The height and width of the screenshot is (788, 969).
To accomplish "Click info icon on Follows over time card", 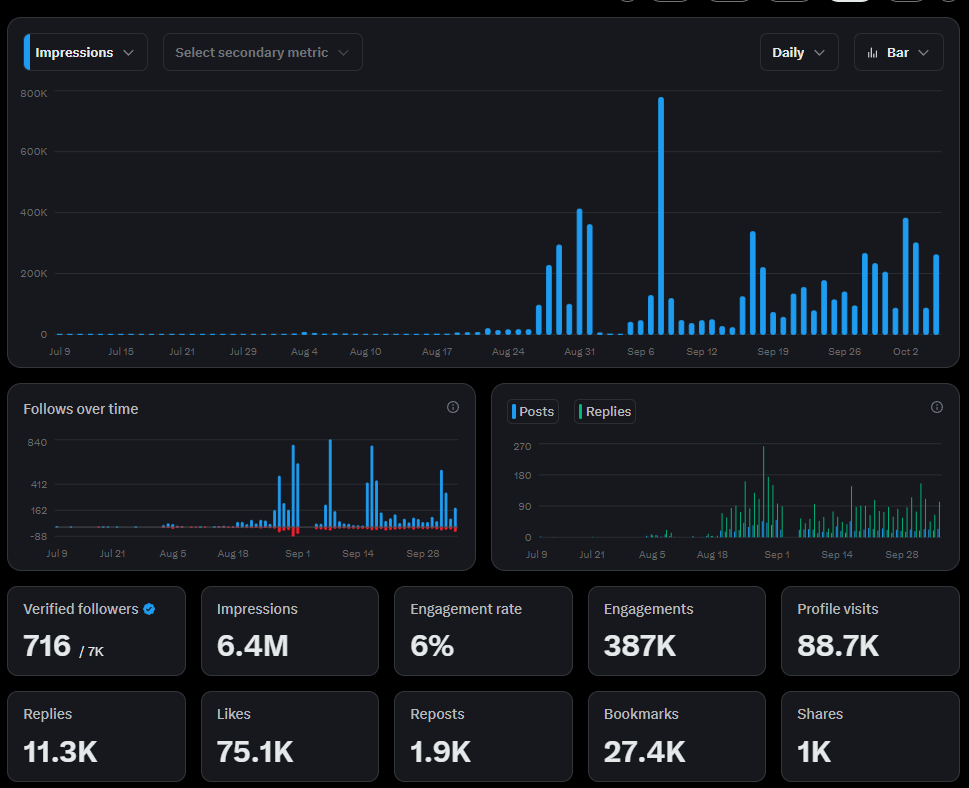I will [x=453, y=407].
